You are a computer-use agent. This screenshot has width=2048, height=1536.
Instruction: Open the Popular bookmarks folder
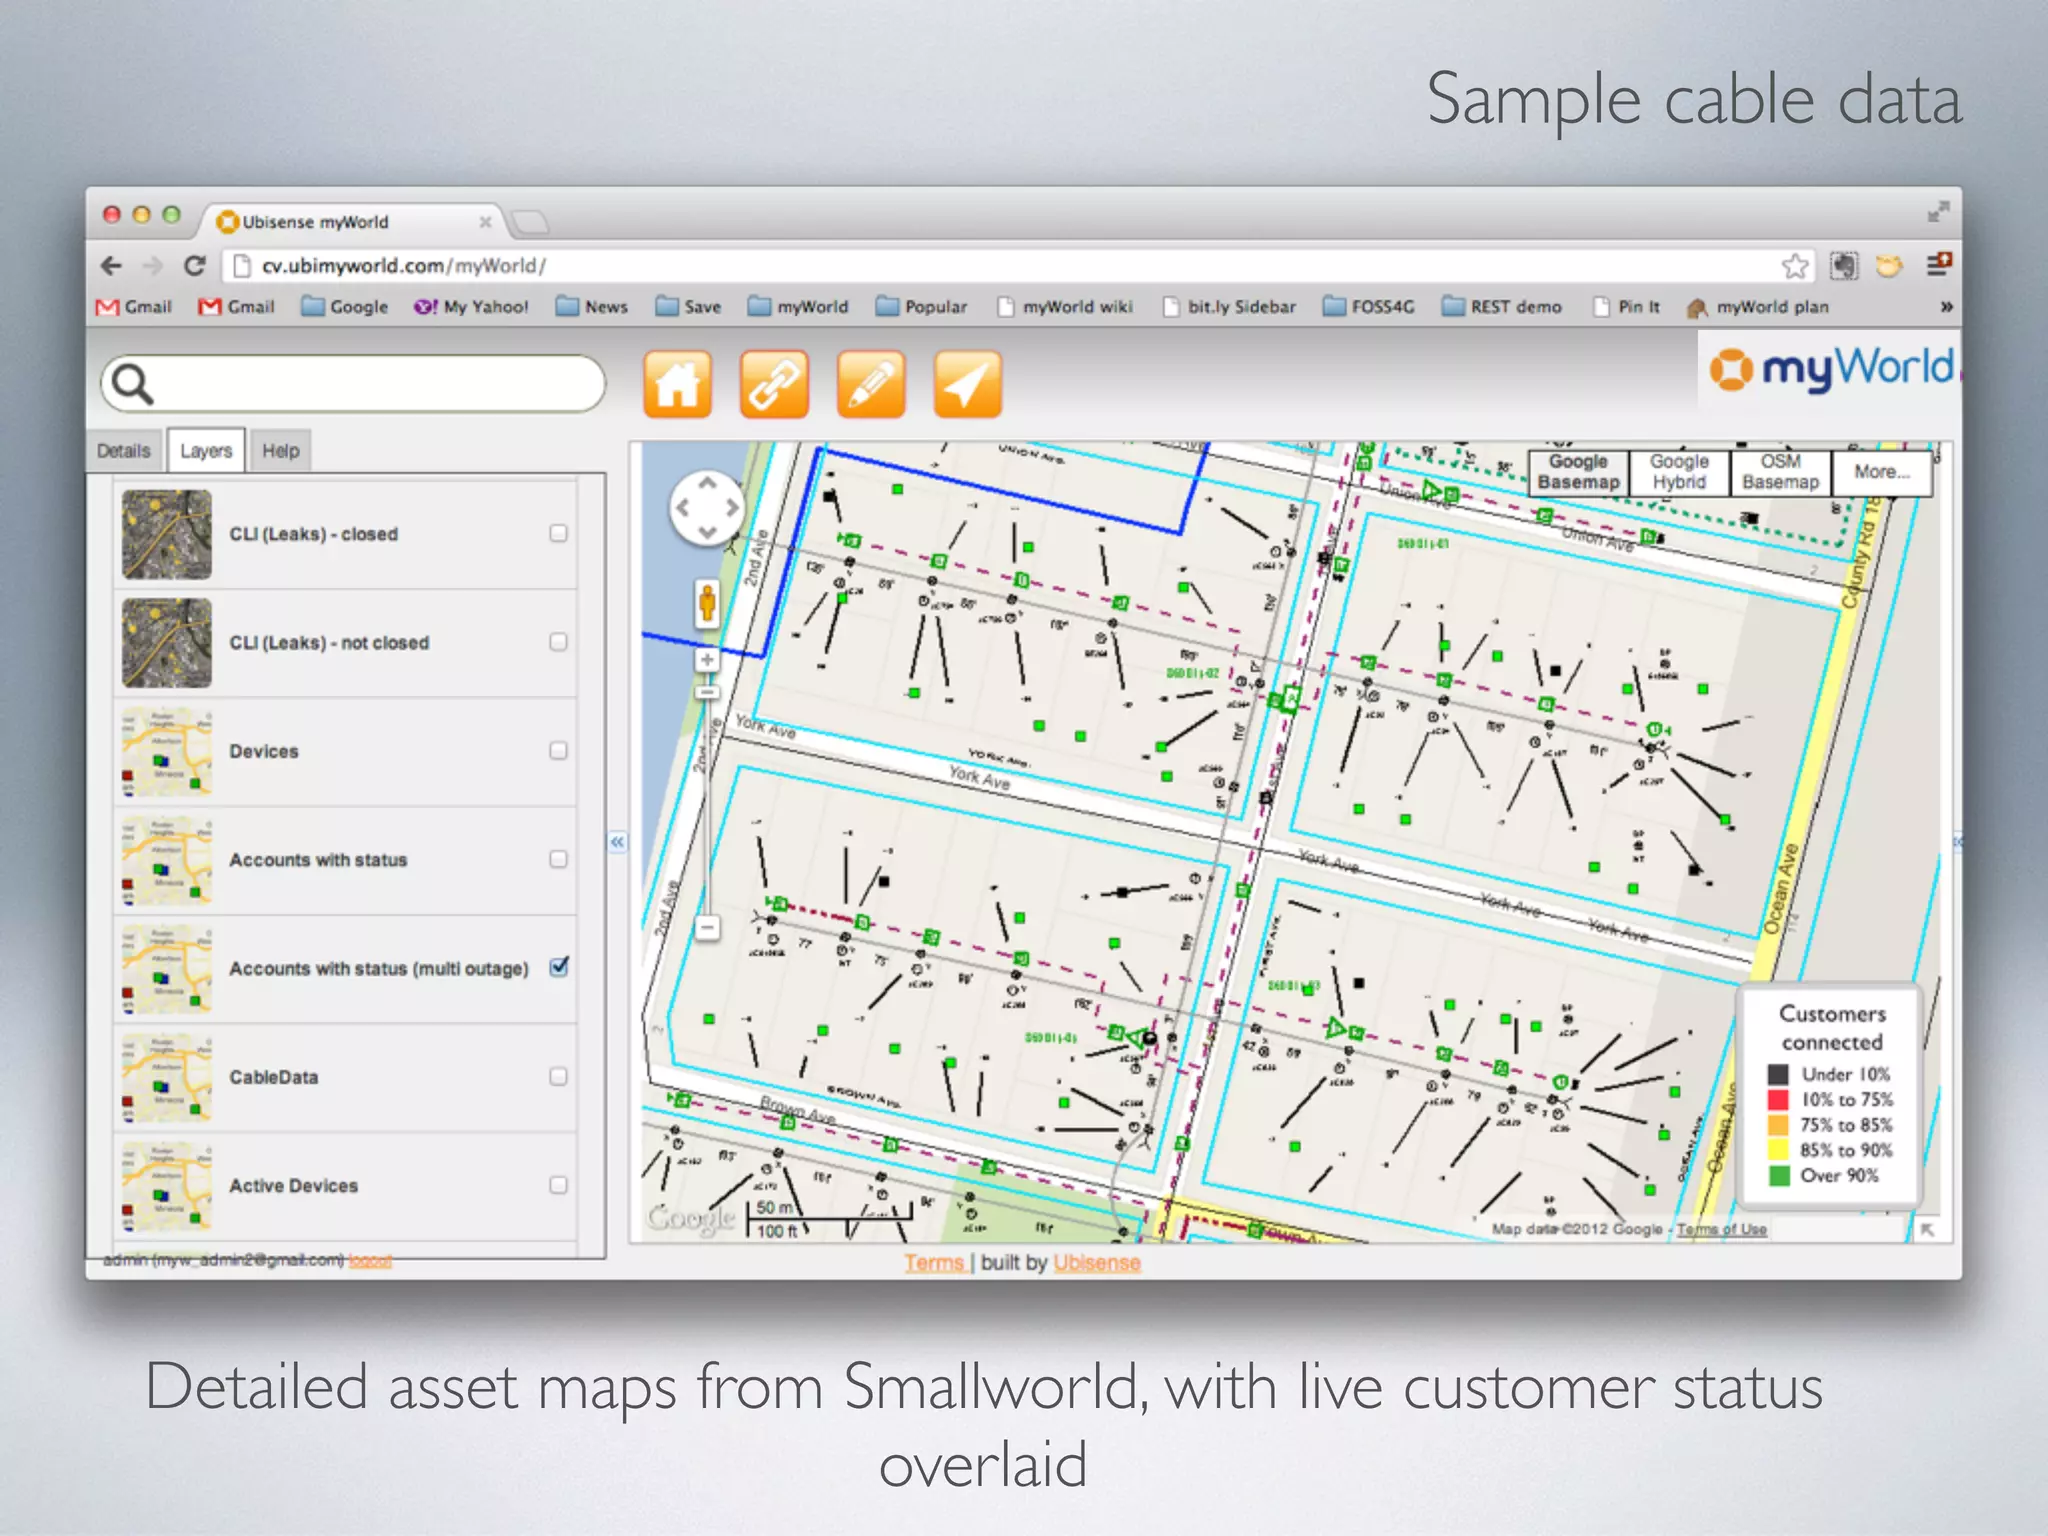(921, 307)
